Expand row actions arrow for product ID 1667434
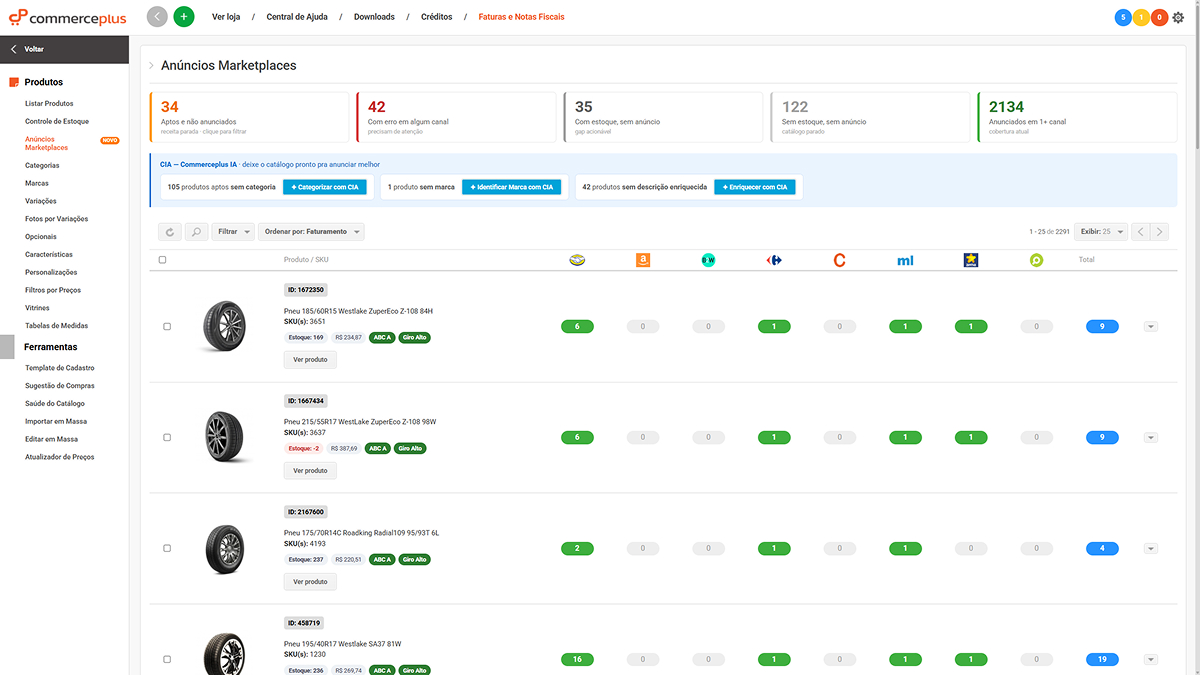Image resolution: width=1200 pixels, height=675 pixels. [x=1151, y=438]
